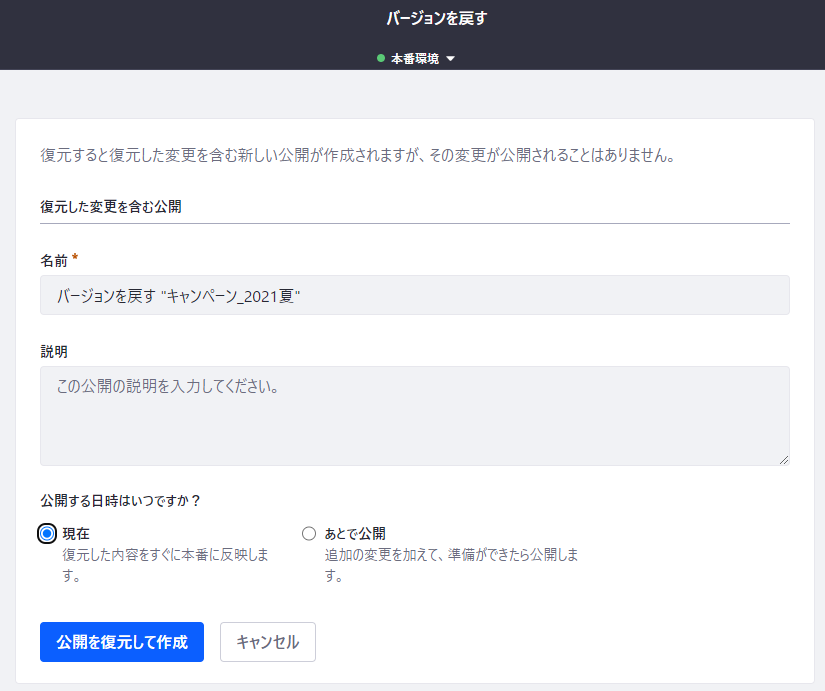Click the 本番環境 environment label

tap(414, 59)
